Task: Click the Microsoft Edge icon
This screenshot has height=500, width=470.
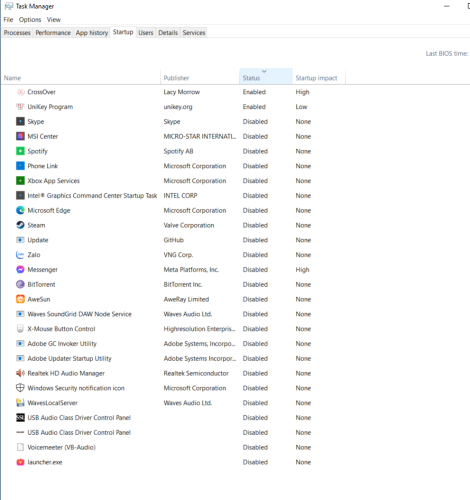Action: (20, 210)
